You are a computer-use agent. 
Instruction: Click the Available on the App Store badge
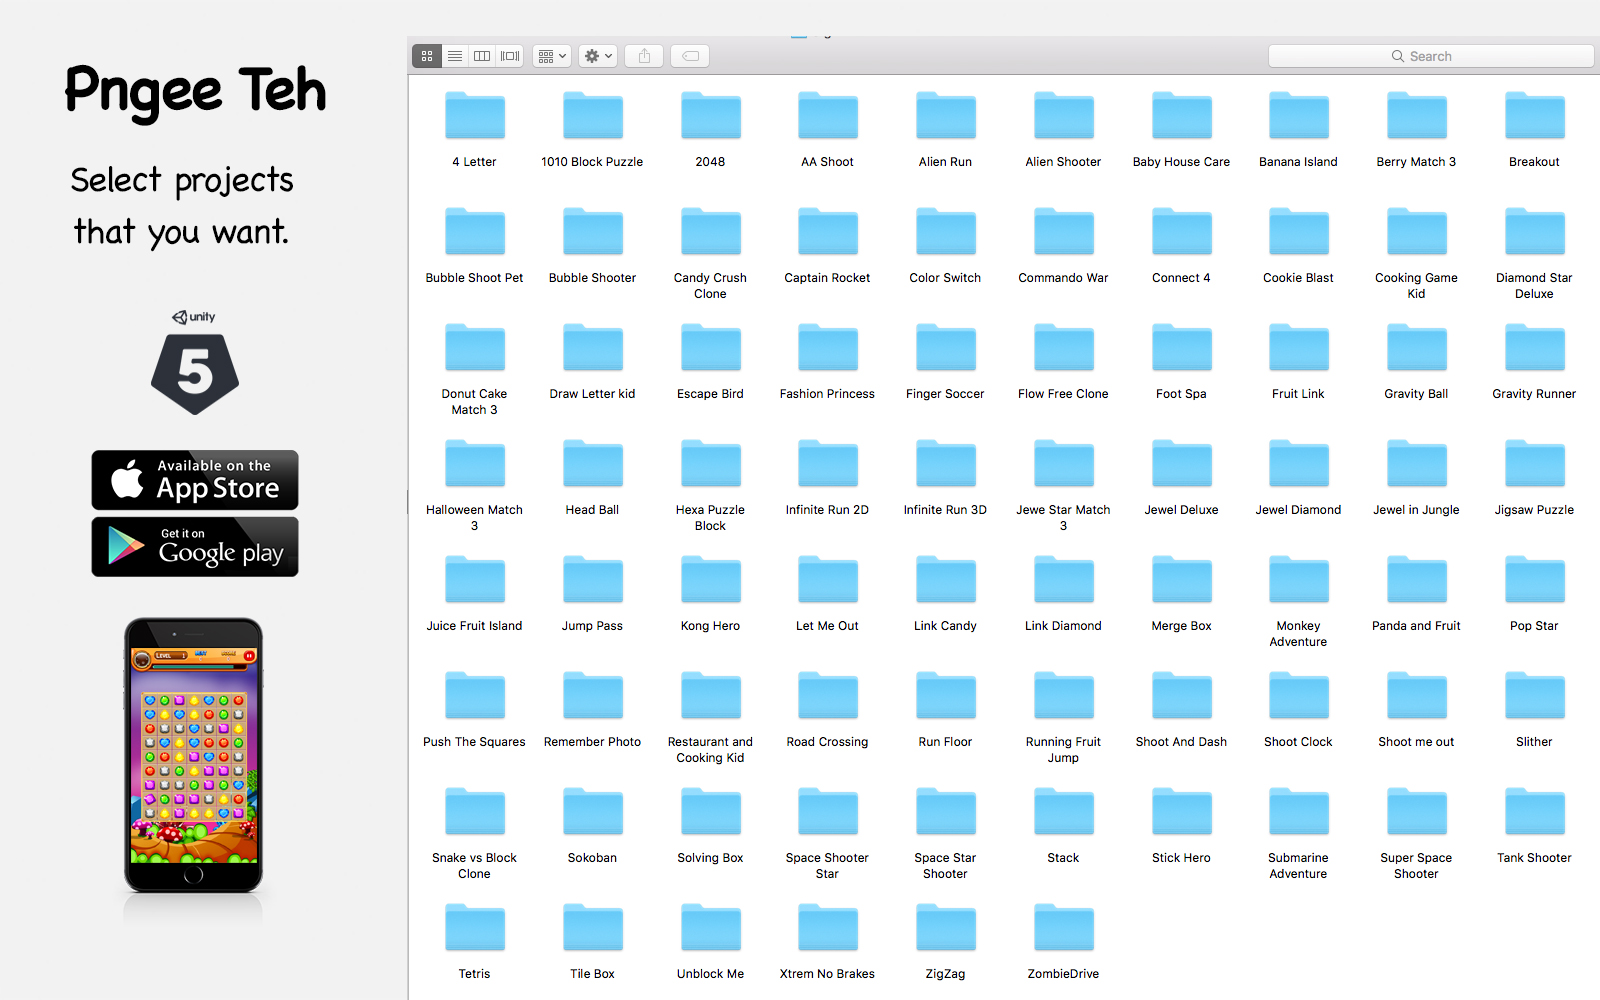(x=195, y=480)
